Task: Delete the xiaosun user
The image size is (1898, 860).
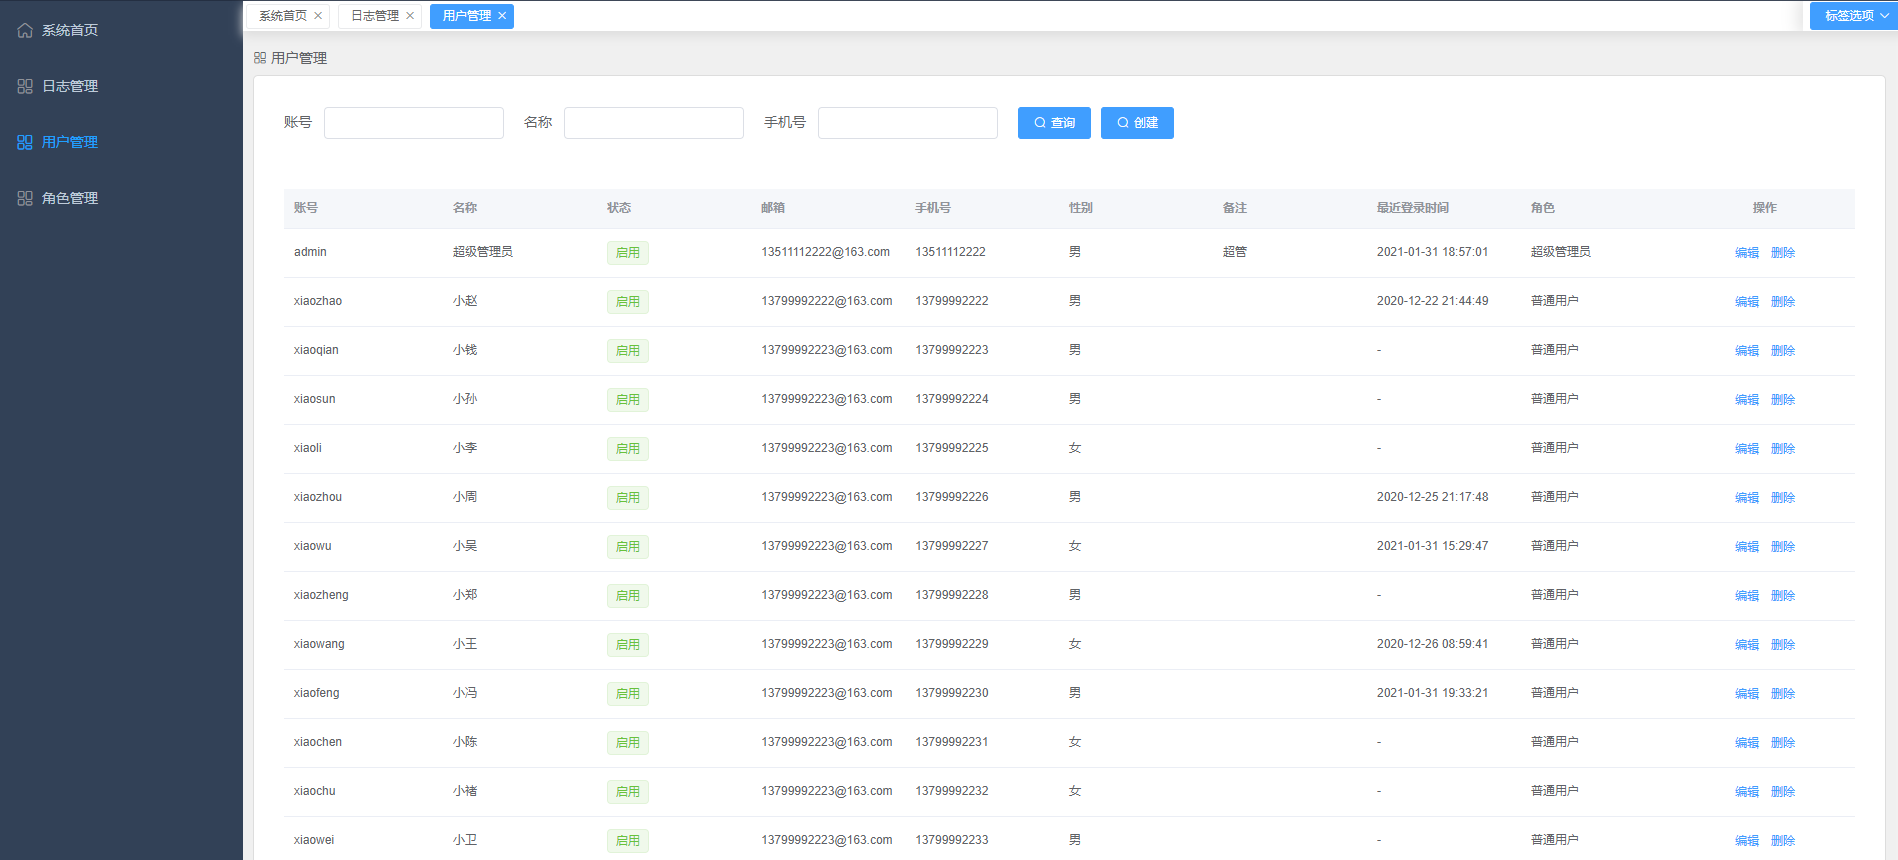Action: click(1783, 400)
